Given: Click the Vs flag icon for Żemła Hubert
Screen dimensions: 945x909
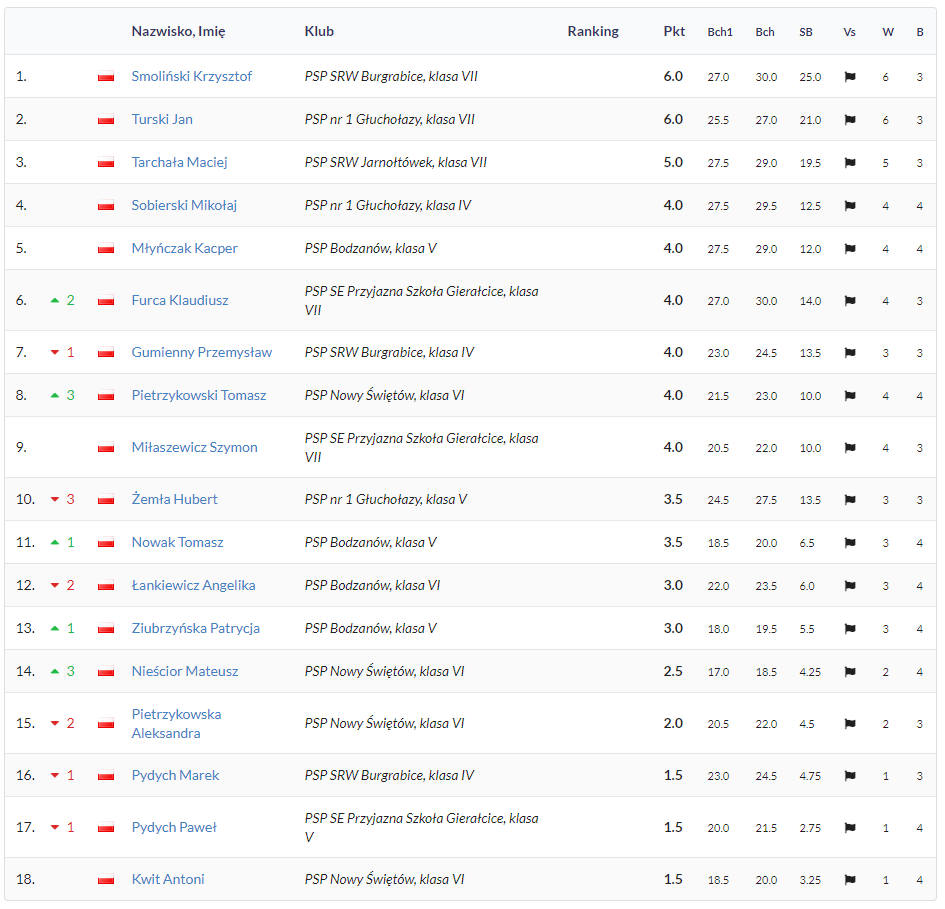Looking at the screenshot, I should coord(850,500).
